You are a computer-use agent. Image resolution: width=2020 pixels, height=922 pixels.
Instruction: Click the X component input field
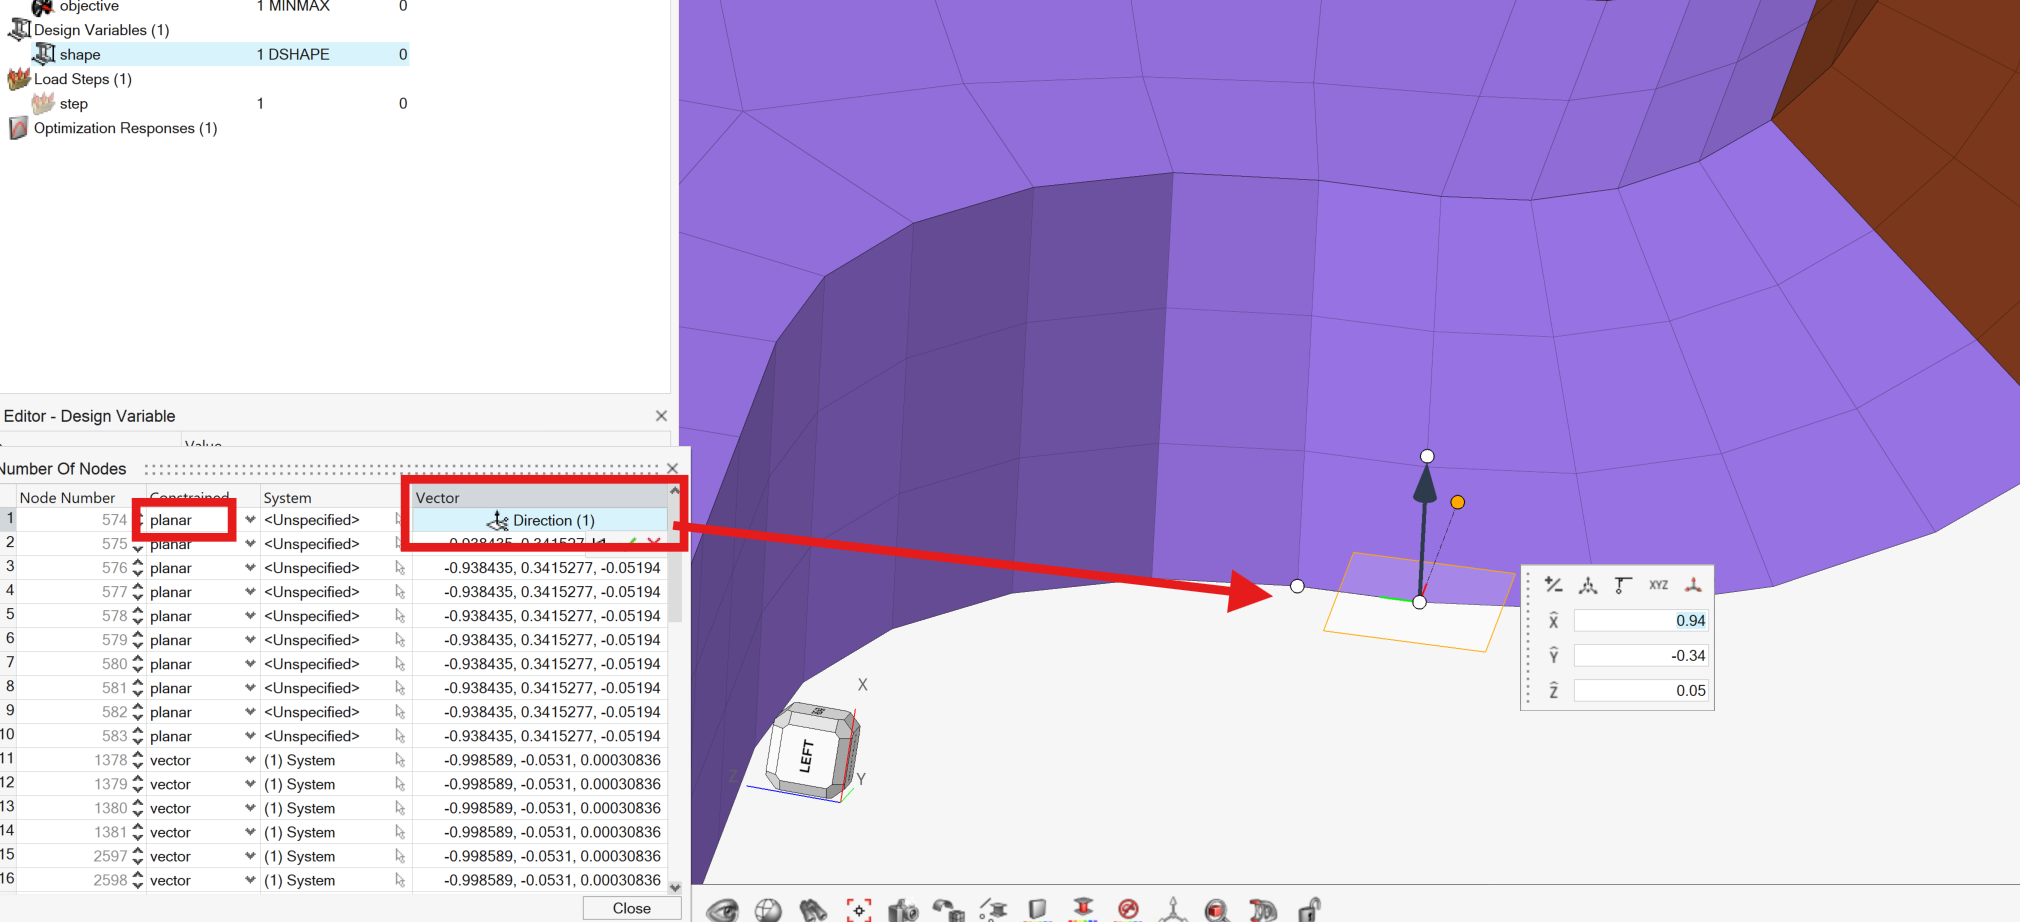click(x=1641, y=620)
